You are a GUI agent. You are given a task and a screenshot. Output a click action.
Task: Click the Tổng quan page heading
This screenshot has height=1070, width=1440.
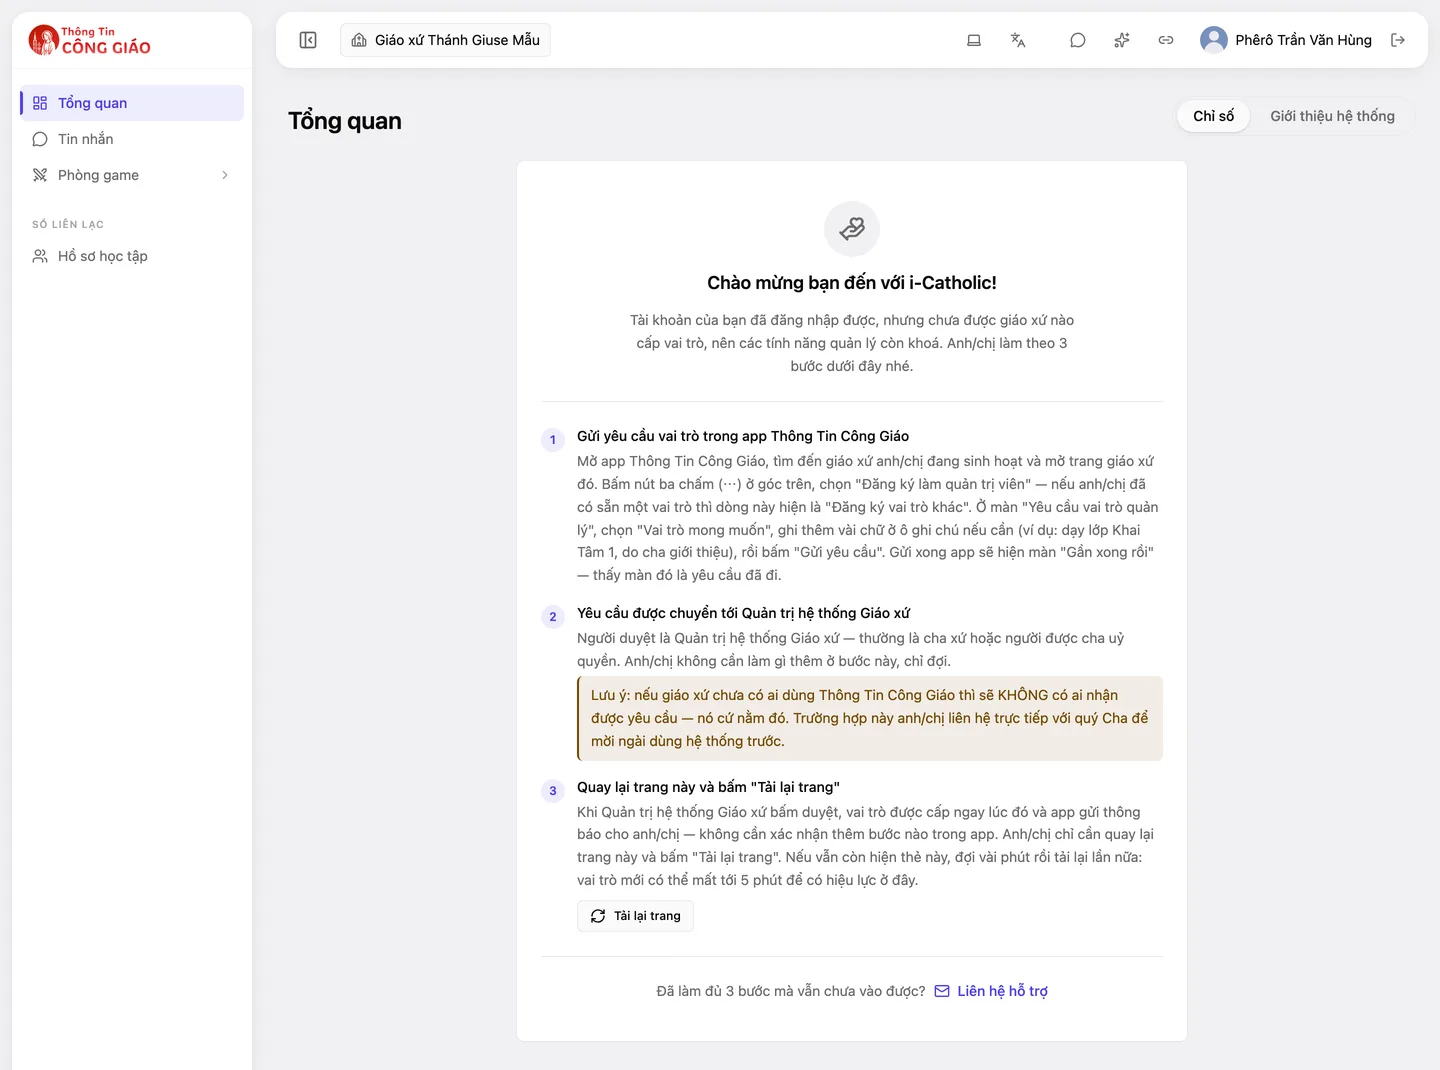pyautogui.click(x=345, y=121)
